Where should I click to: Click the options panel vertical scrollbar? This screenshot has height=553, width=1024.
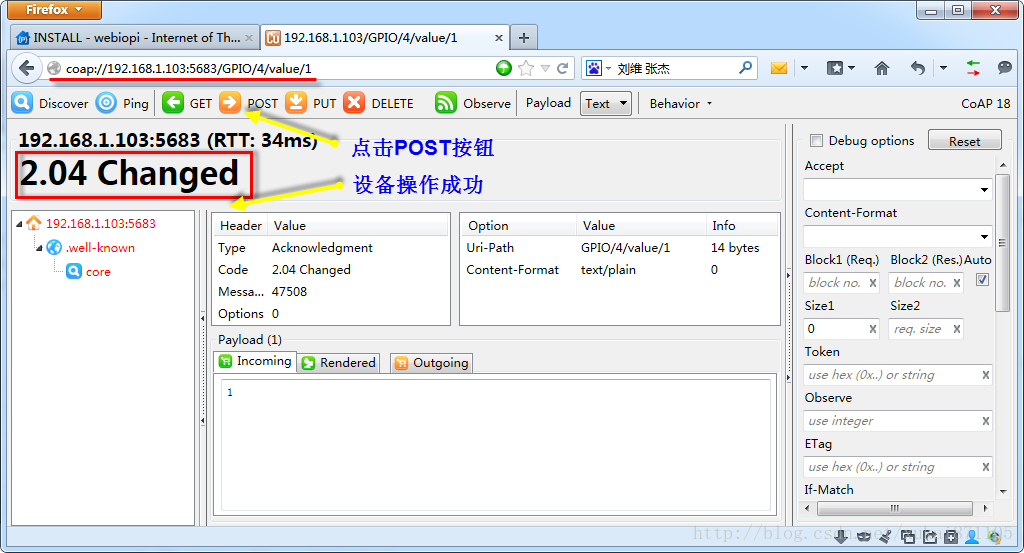(1003, 243)
